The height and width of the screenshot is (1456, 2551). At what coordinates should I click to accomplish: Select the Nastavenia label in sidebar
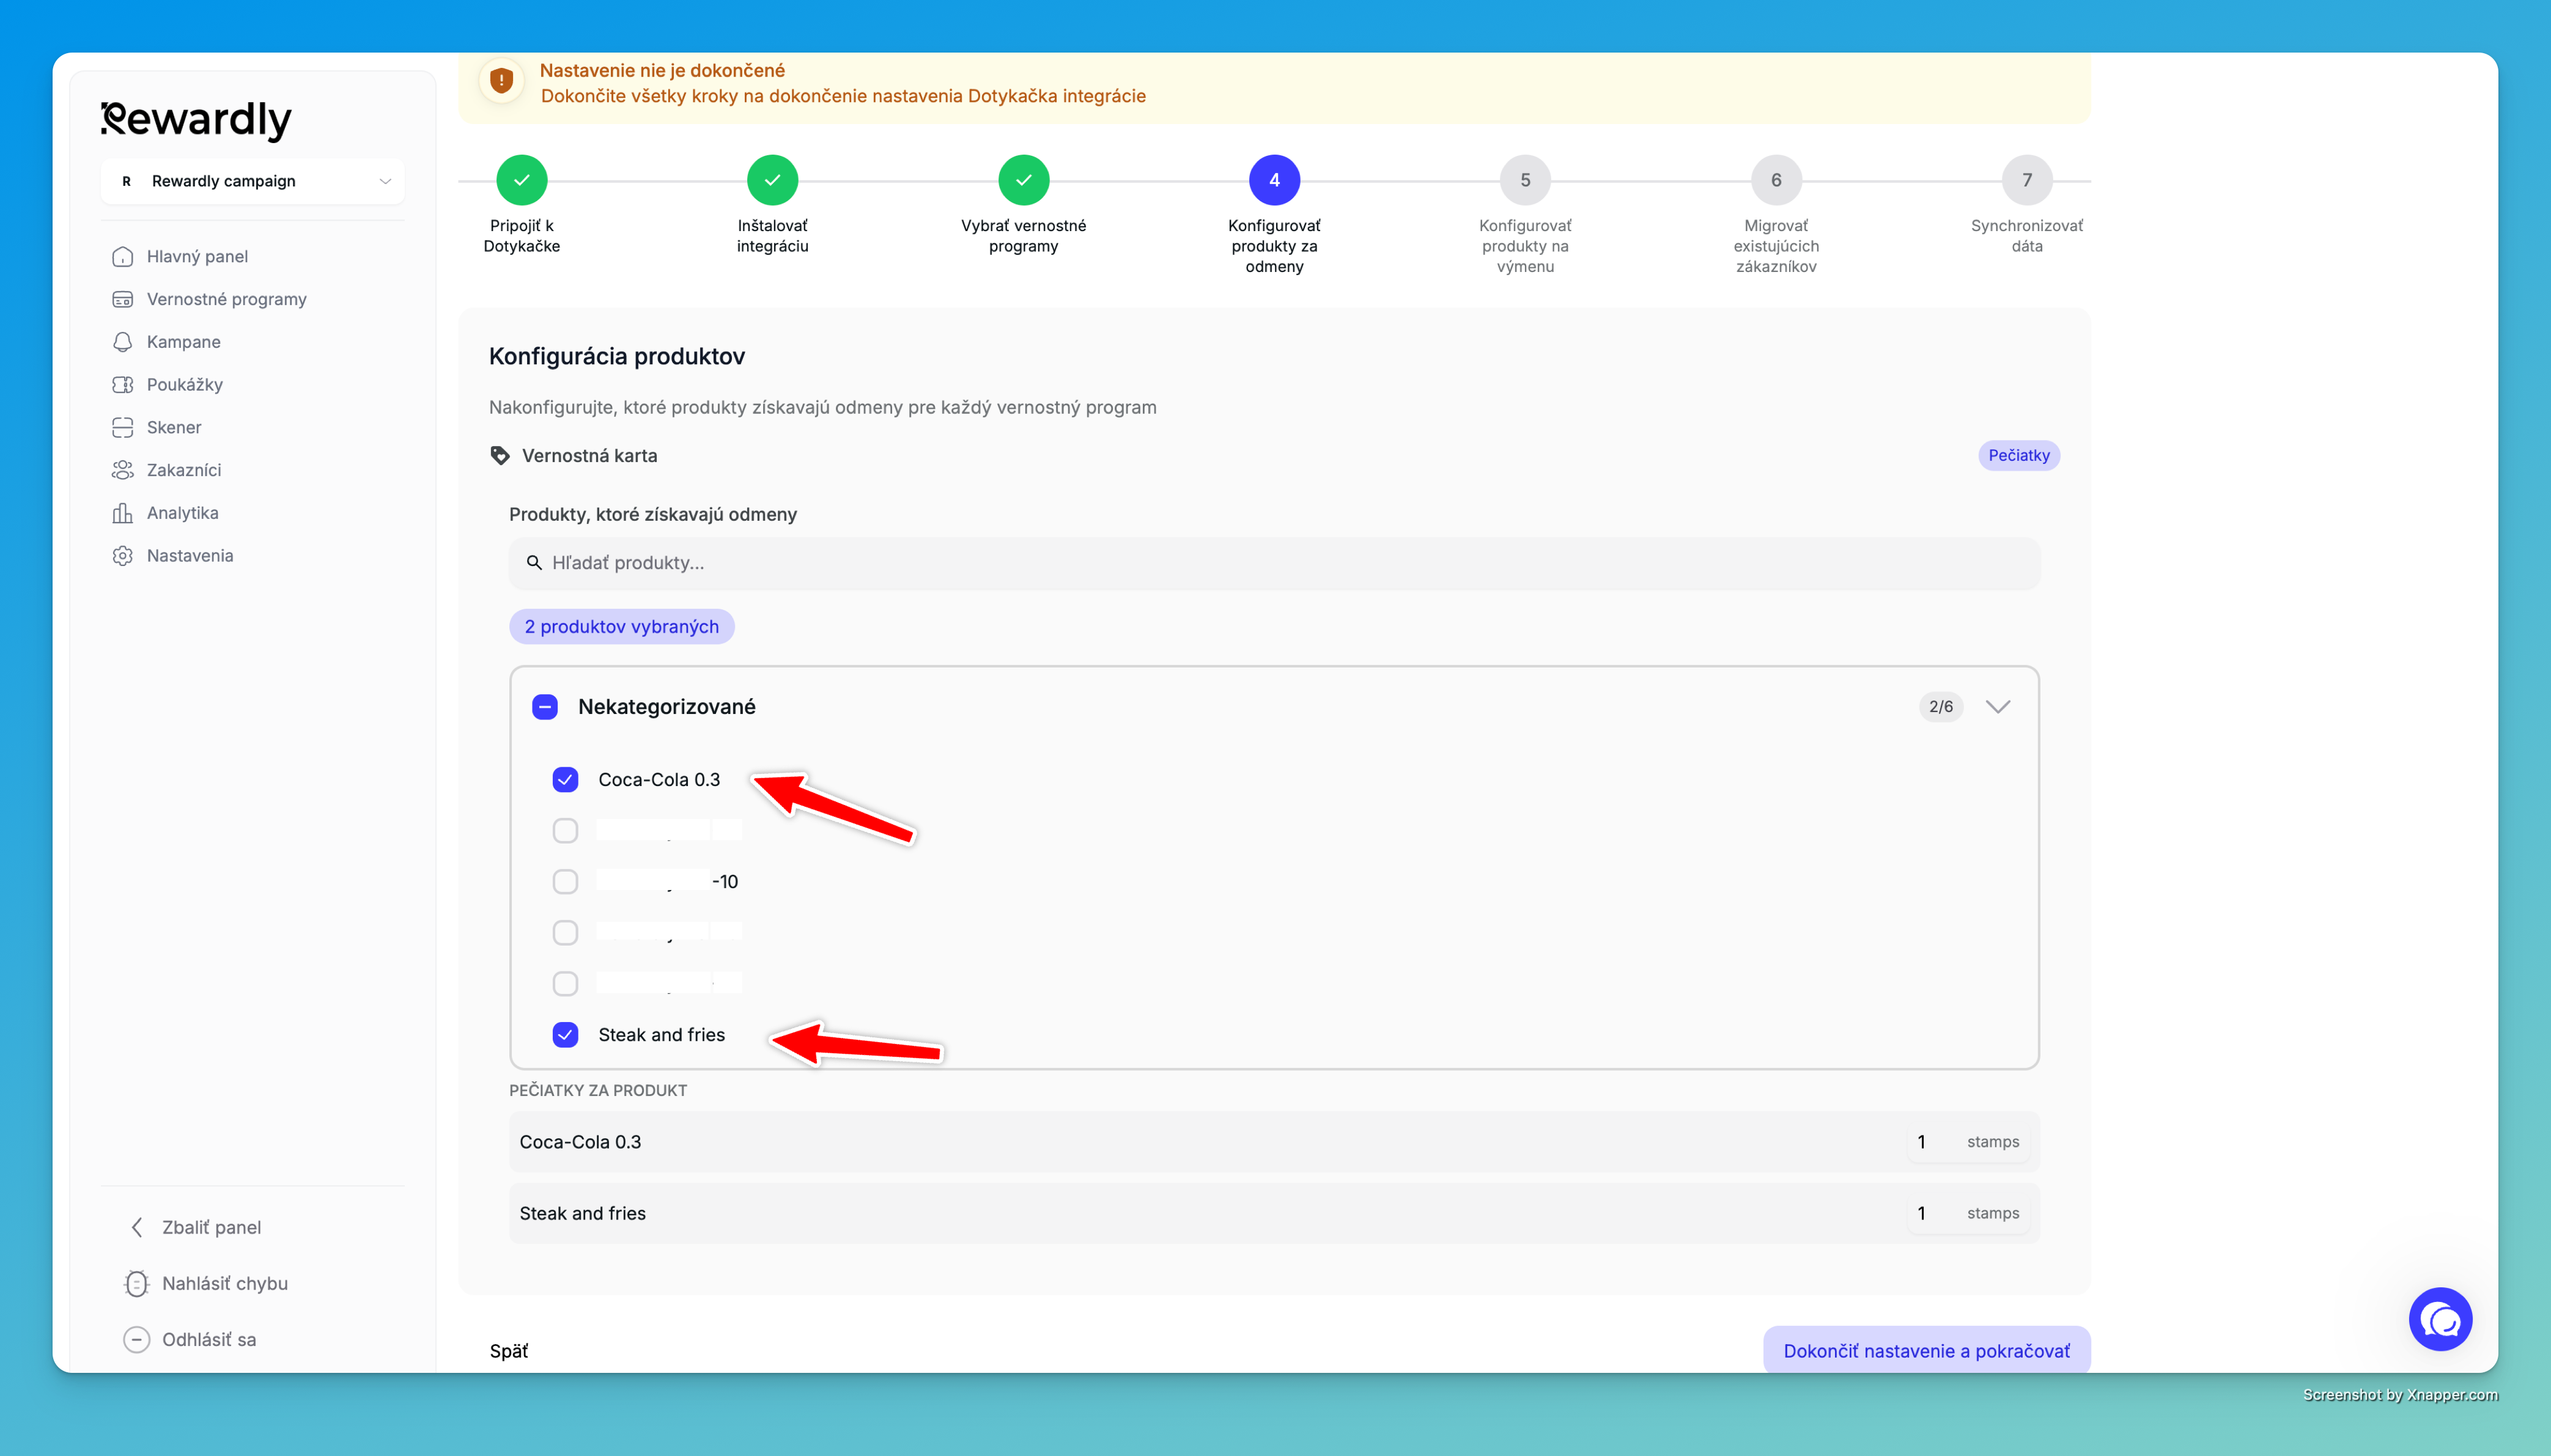click(x=190, y=556)
